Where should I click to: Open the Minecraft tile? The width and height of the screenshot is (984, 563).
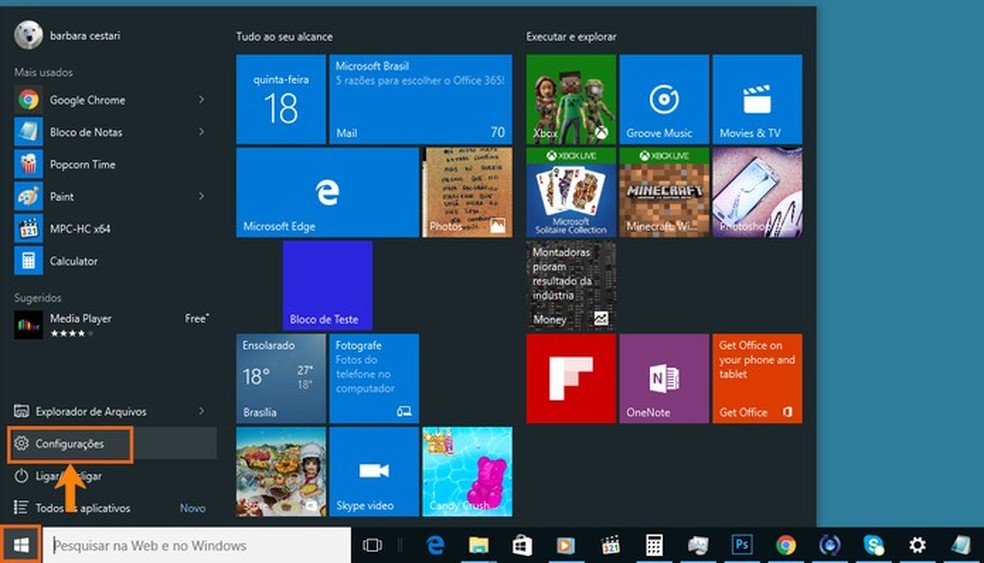point(664,192)
